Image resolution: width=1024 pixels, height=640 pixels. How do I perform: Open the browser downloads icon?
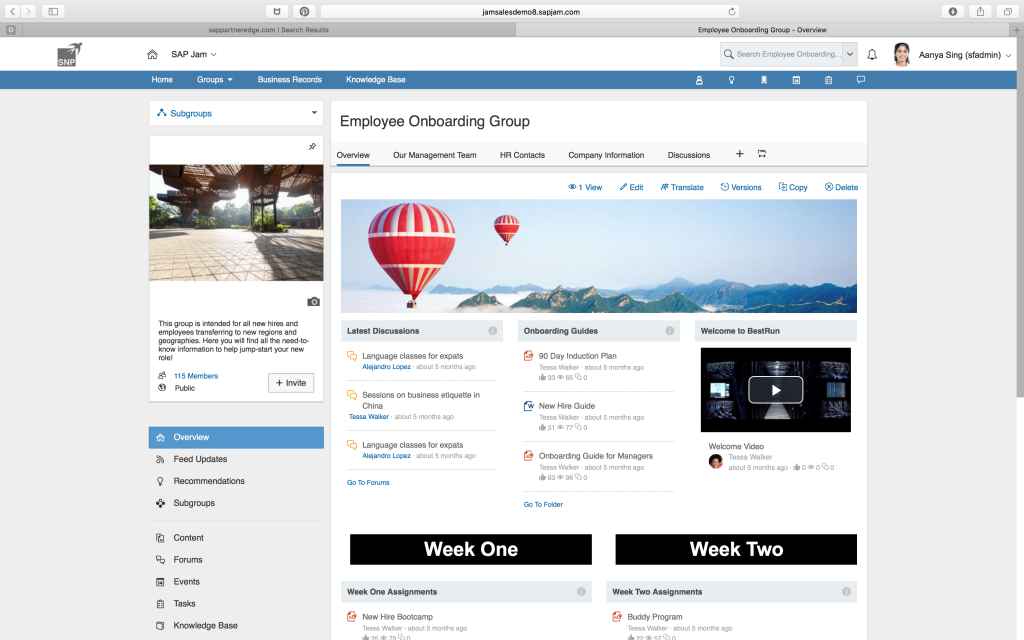tap(953, 11)
